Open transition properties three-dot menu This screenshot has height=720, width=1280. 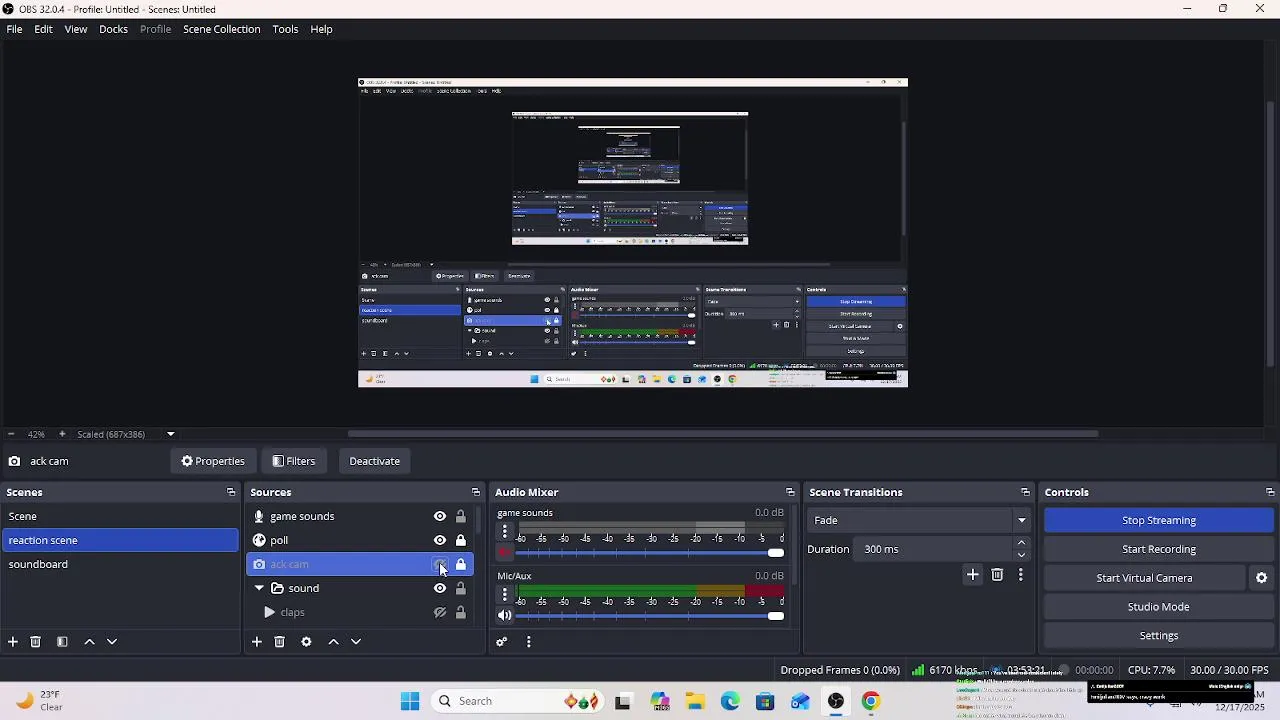[x=1021, y=575]
